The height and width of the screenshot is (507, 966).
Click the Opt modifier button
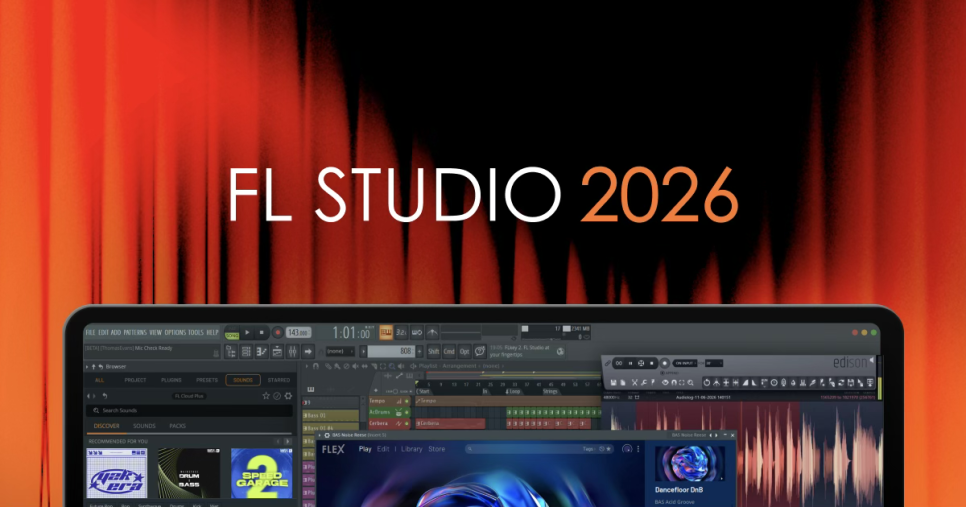[x=465, y=351]
